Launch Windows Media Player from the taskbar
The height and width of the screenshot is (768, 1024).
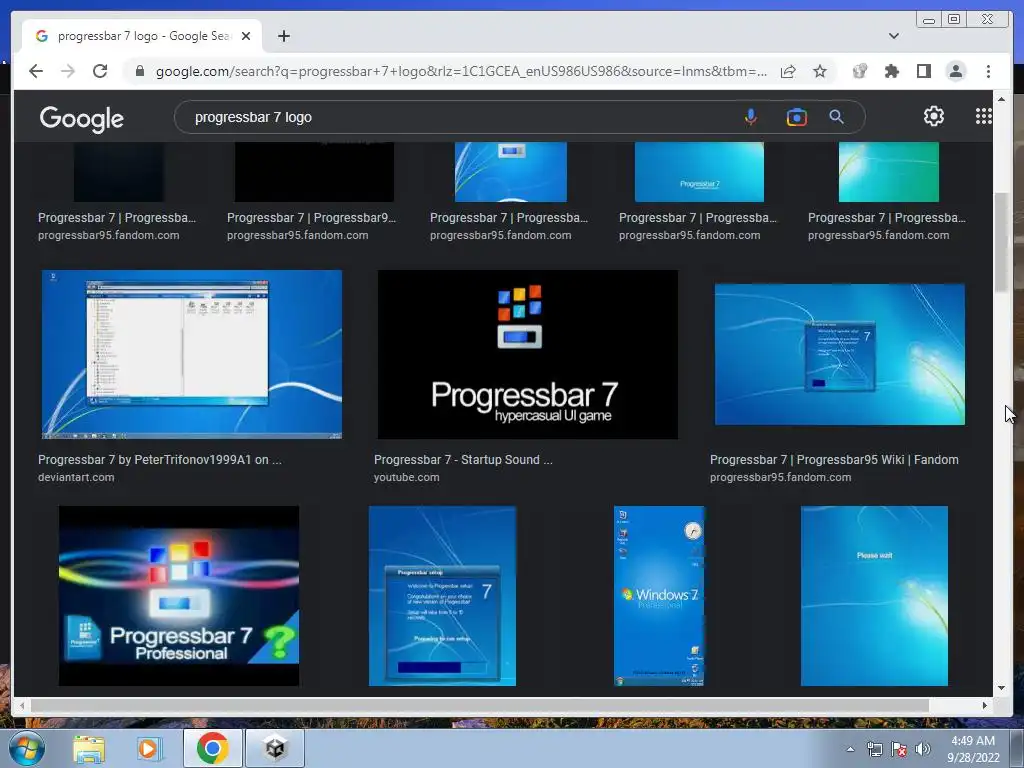[148, 748]
